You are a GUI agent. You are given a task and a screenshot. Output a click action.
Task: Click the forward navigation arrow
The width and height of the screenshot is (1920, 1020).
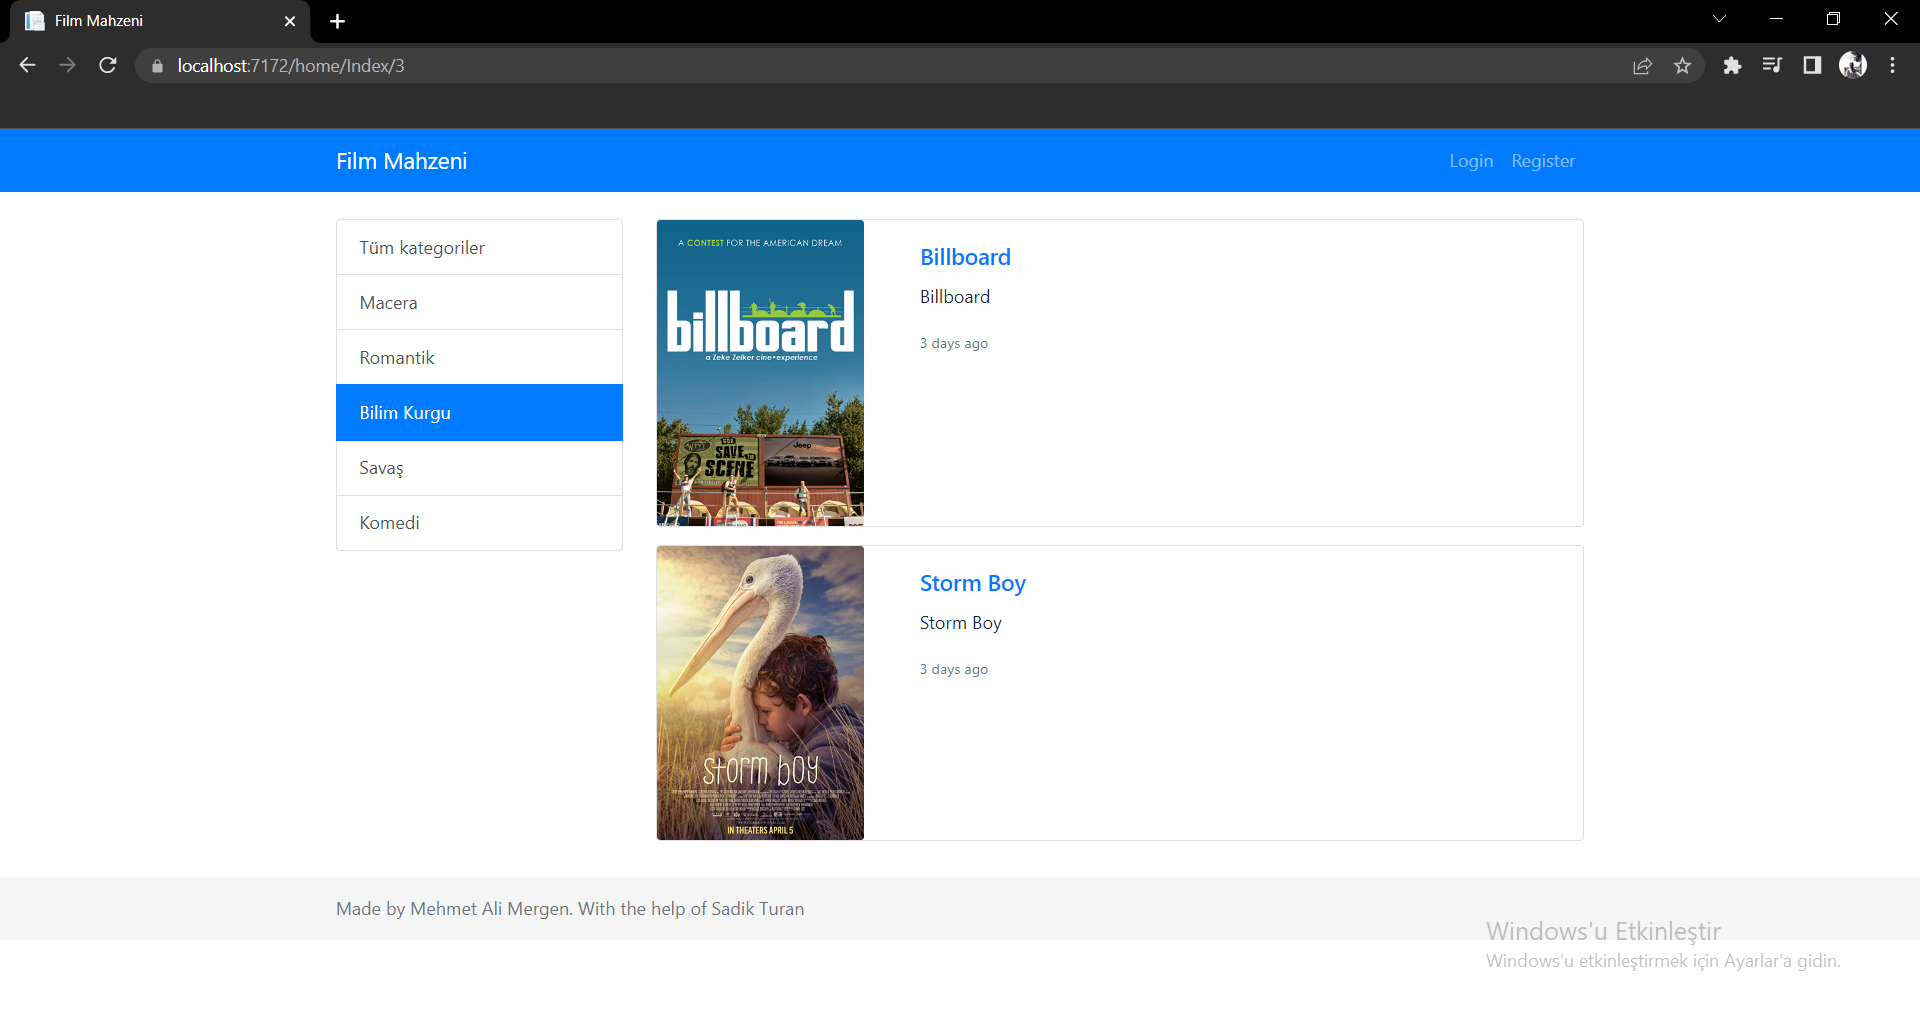(67, 65)
